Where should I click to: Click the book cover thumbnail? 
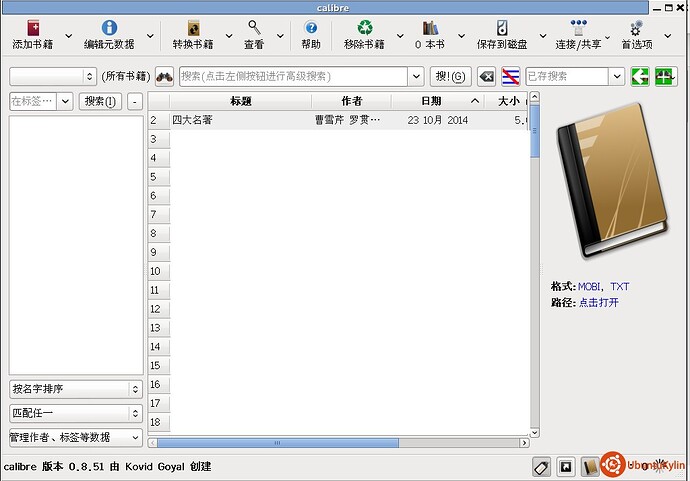click(x=612, y=180)
